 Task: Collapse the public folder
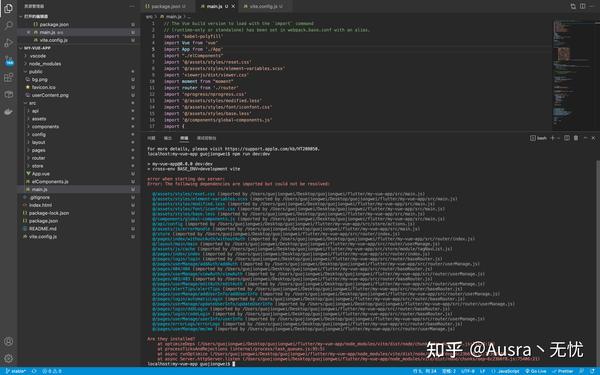[34, 72]
